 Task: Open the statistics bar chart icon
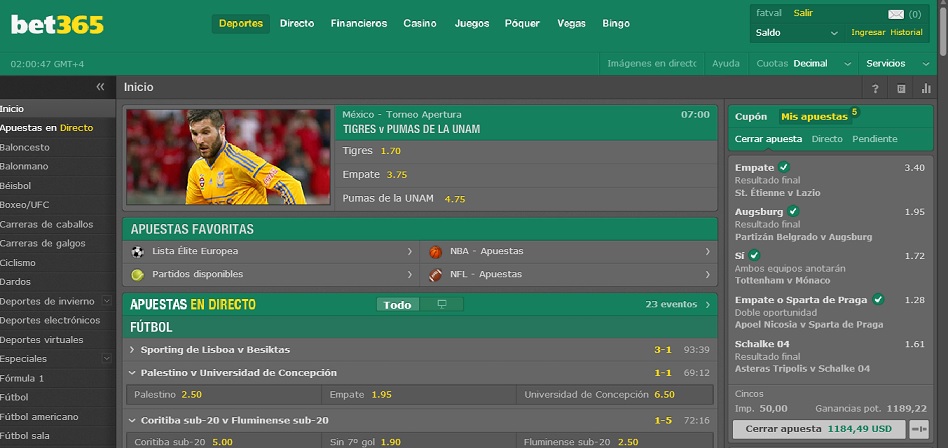pyautogui.click(x=926, y=88)
